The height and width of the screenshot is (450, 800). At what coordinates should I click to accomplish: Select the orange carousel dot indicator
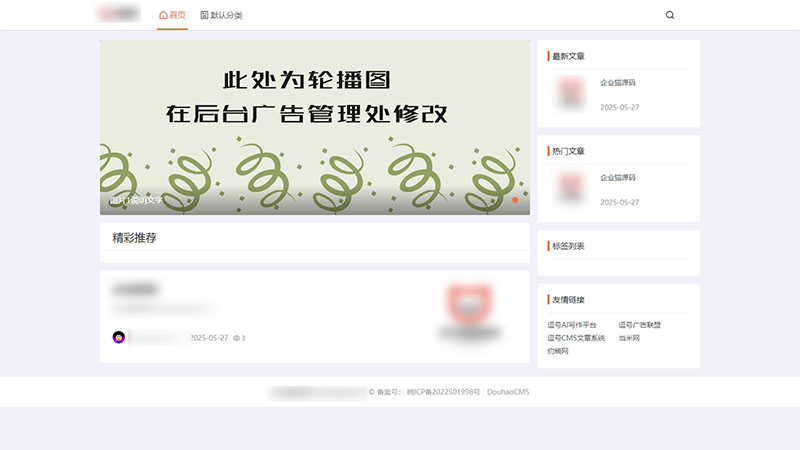pyautogui.click(x=515, y=200)
